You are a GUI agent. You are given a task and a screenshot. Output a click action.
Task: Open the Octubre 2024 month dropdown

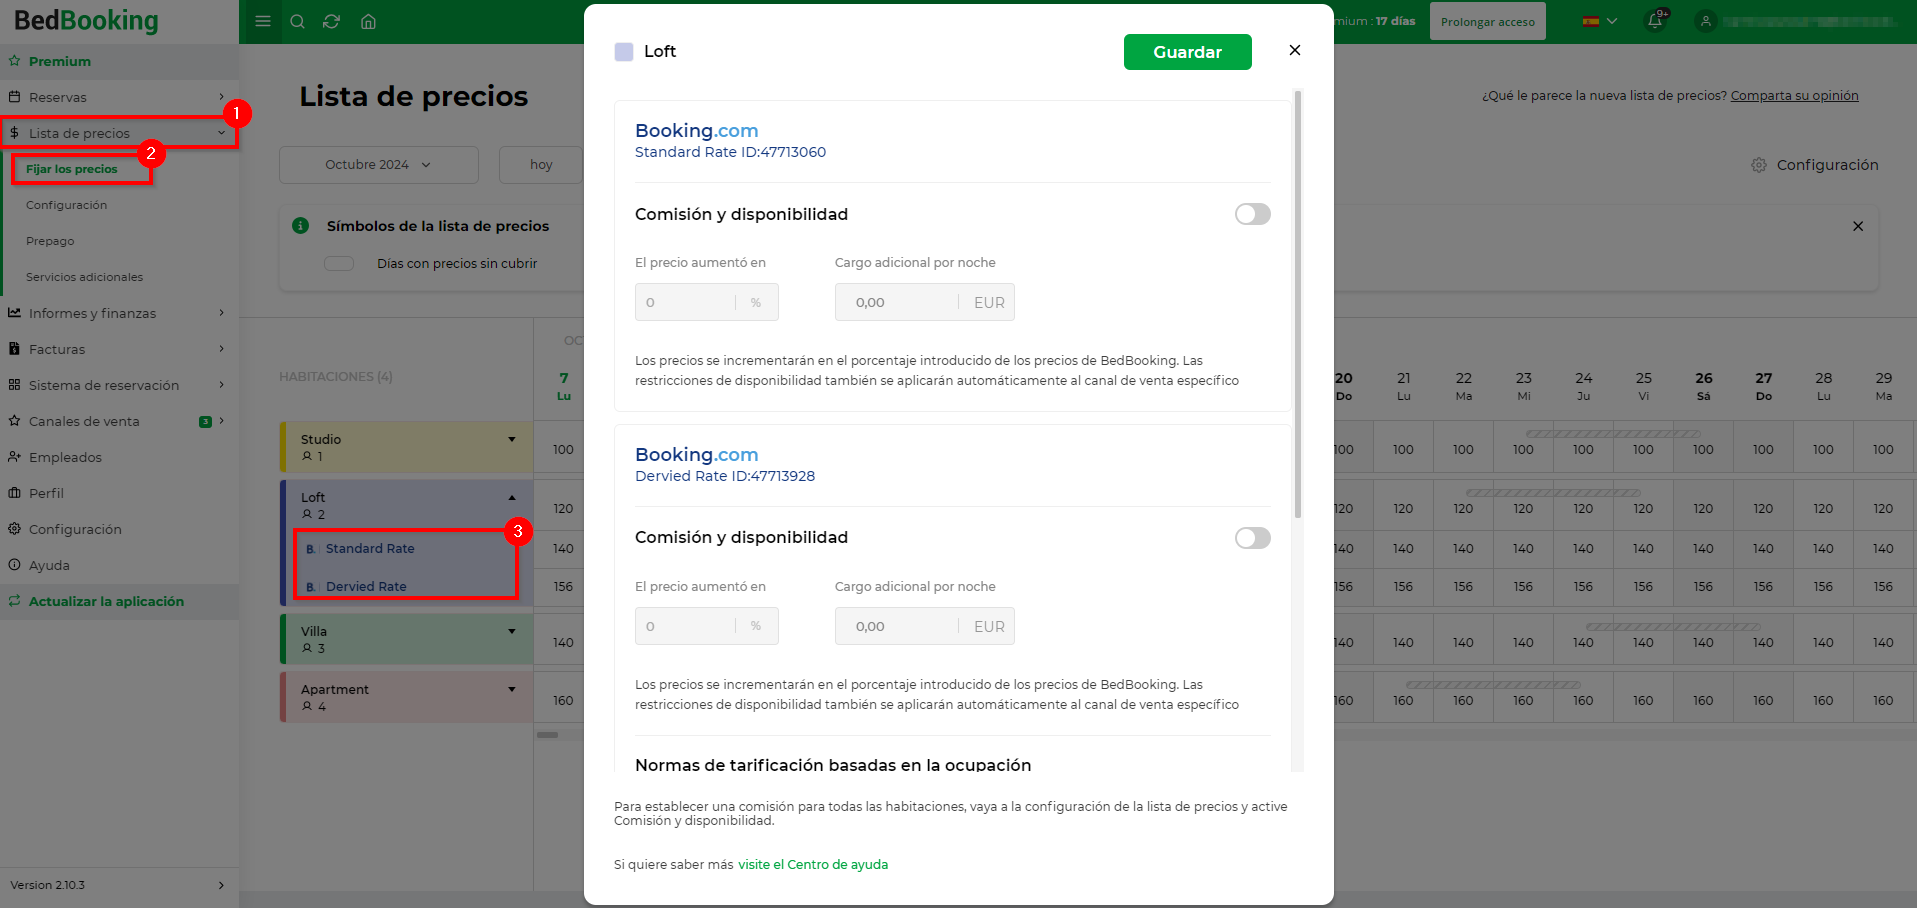coord(378,165)
